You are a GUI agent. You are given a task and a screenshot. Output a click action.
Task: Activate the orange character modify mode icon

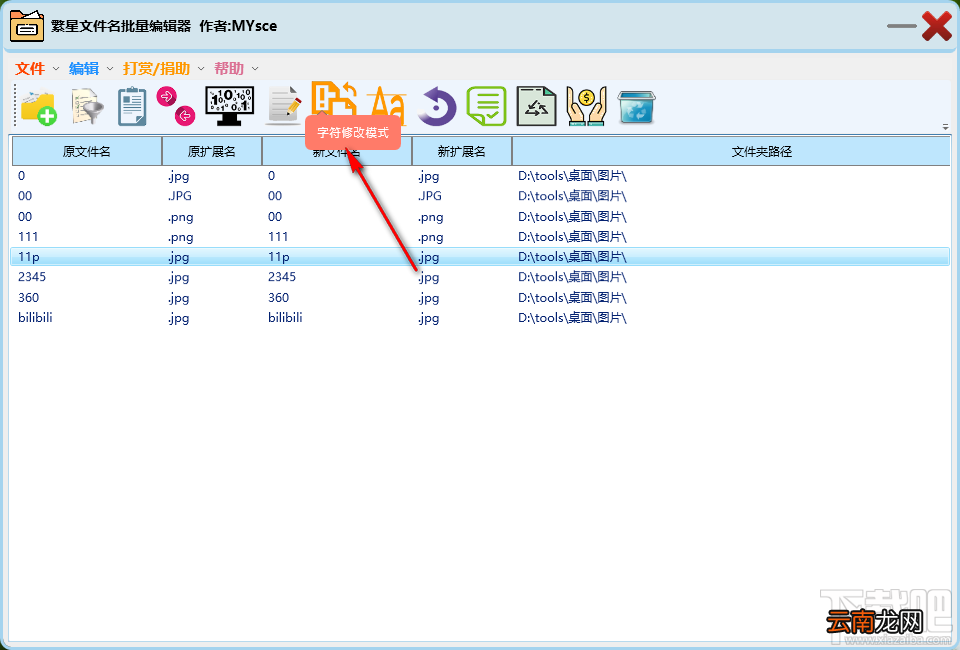[x=334, y=98]
